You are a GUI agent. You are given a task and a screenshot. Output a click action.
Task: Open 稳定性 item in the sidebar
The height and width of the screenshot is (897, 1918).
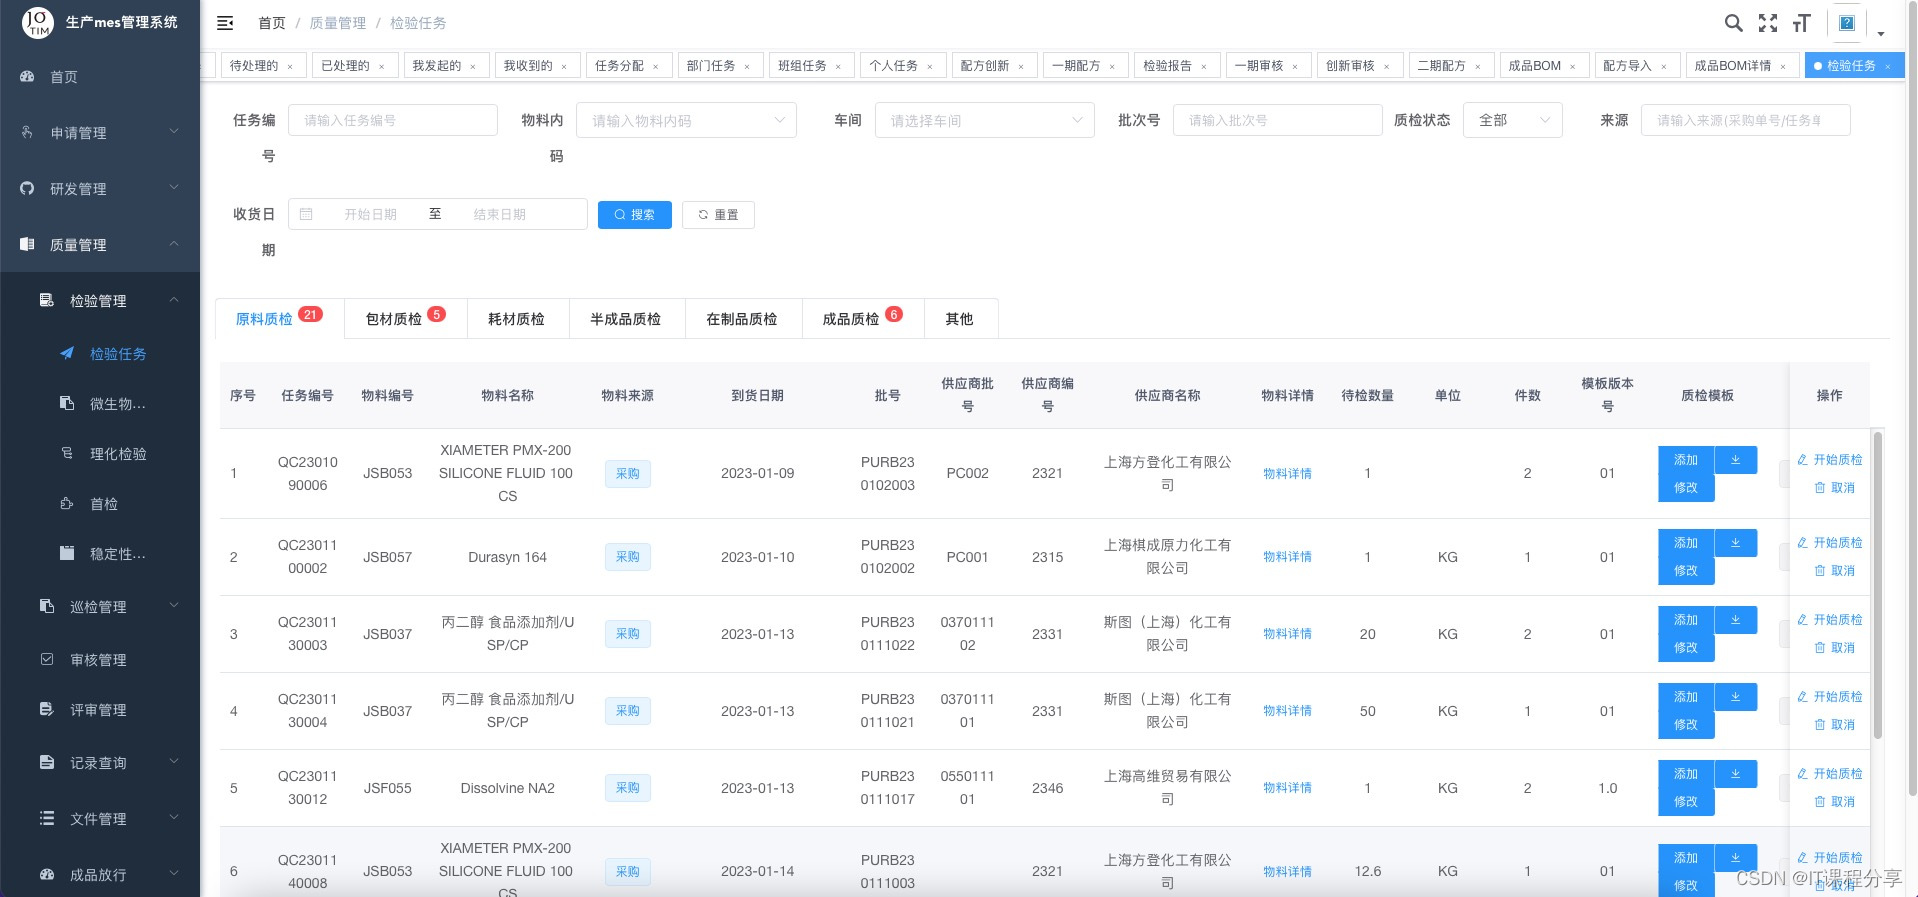click(x=100, y=554)
